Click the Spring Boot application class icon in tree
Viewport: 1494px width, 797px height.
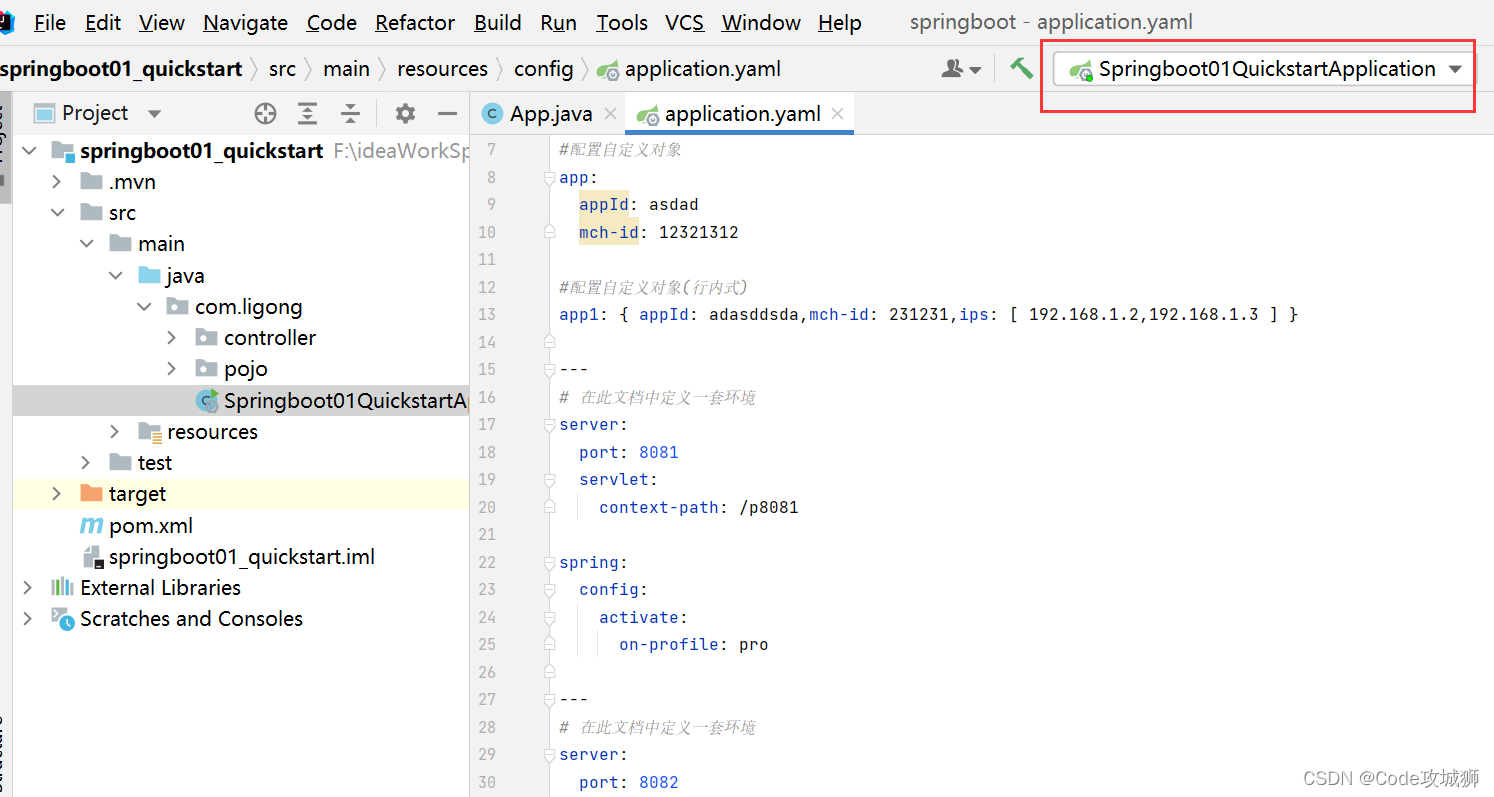tap(207, 400)
